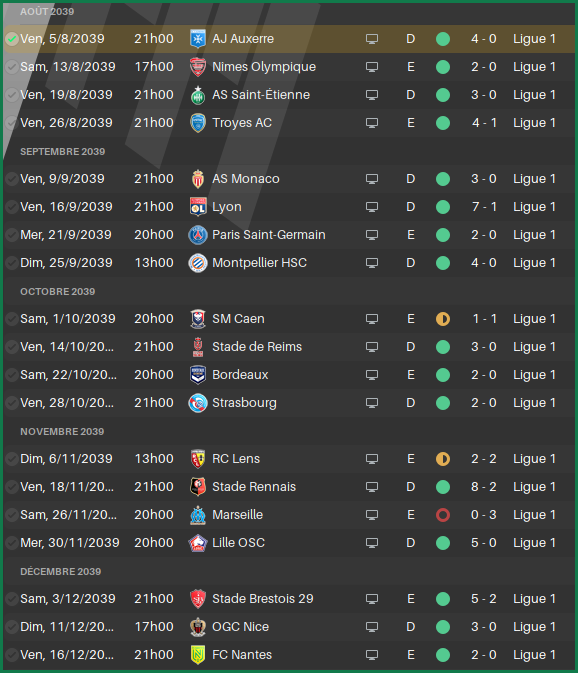This screenshot has height=673, width=578.
Task: Click the TV icon on SM Caen row
Action: pyautogui.click(x=372, y=319)
